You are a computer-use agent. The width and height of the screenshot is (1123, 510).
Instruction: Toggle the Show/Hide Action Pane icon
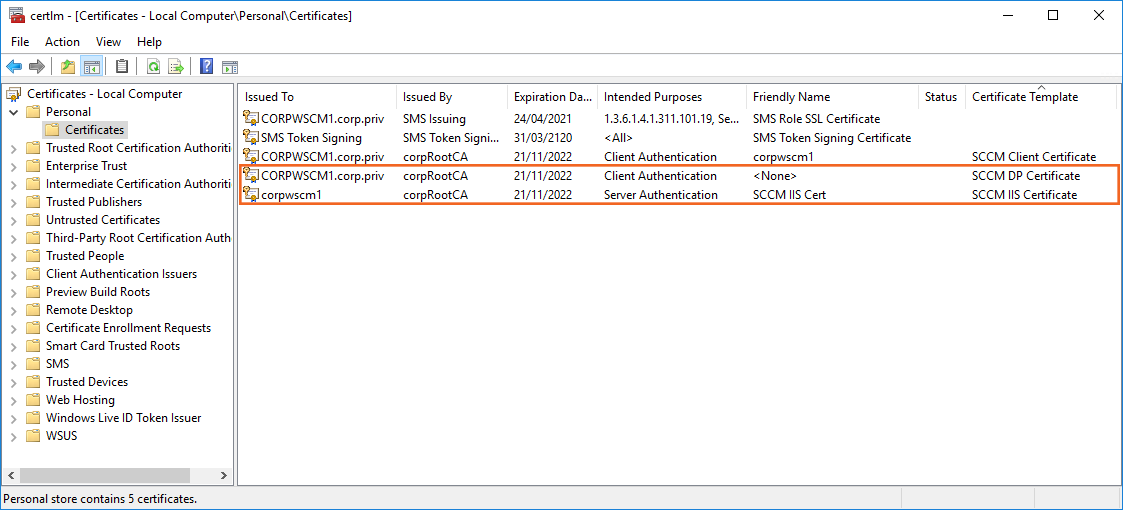point(230,67)
